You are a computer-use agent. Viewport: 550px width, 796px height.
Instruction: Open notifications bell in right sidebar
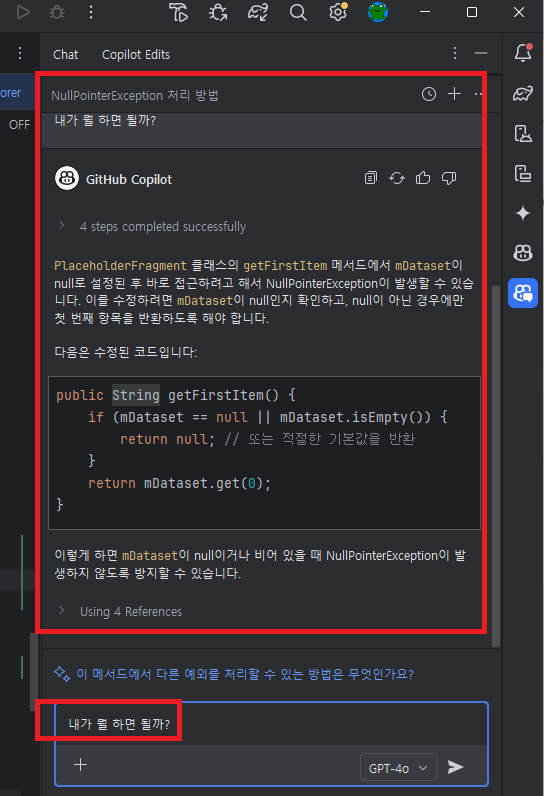point(523,52)
